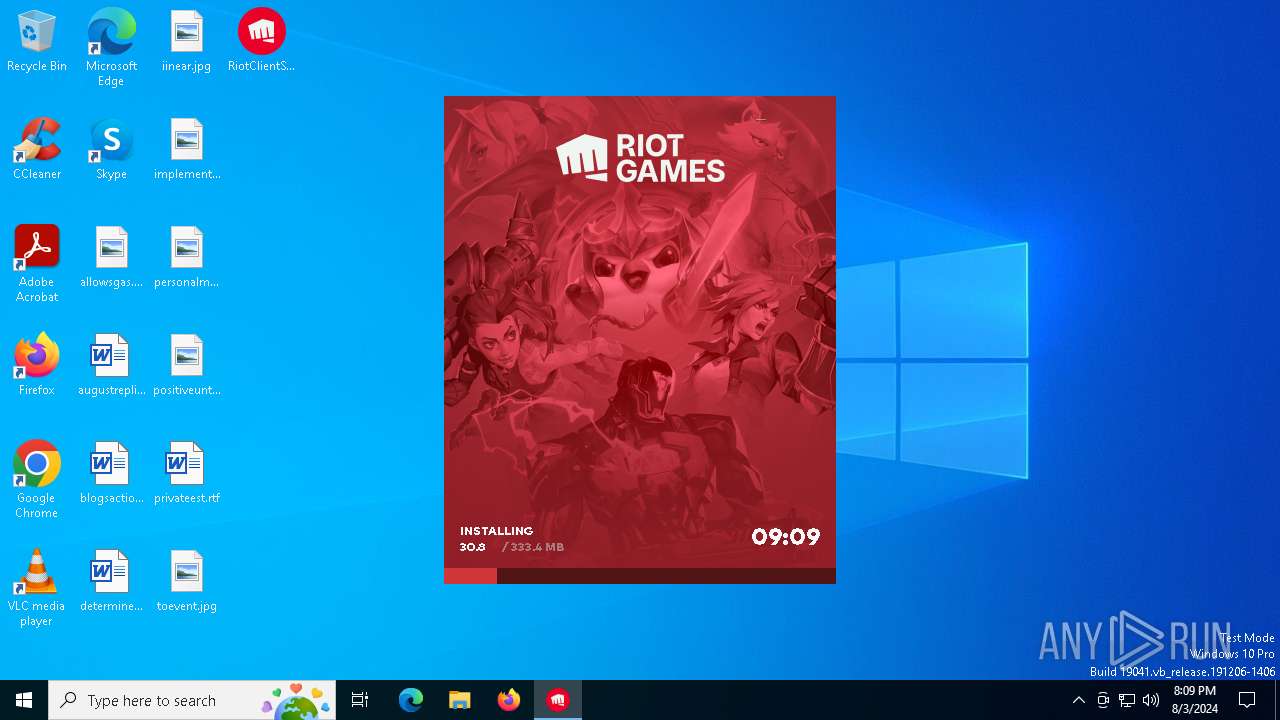Select the augustrepli... Word document
The image size is (1280, 720).
tap(111, 366)
